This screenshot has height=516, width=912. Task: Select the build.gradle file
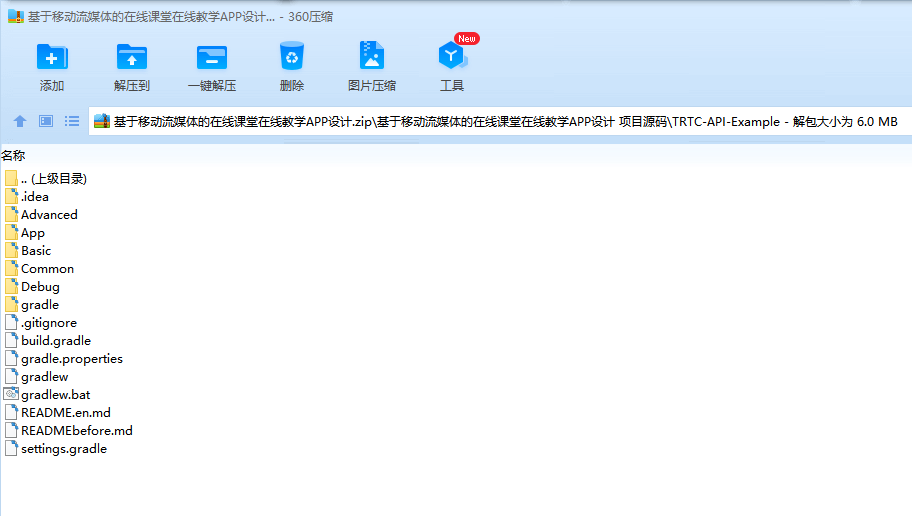(x=56, y=341)
